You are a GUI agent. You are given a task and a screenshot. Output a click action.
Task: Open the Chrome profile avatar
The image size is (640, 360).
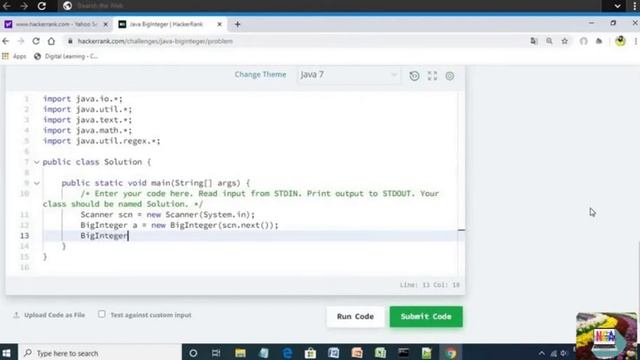(x=620, y=41)
